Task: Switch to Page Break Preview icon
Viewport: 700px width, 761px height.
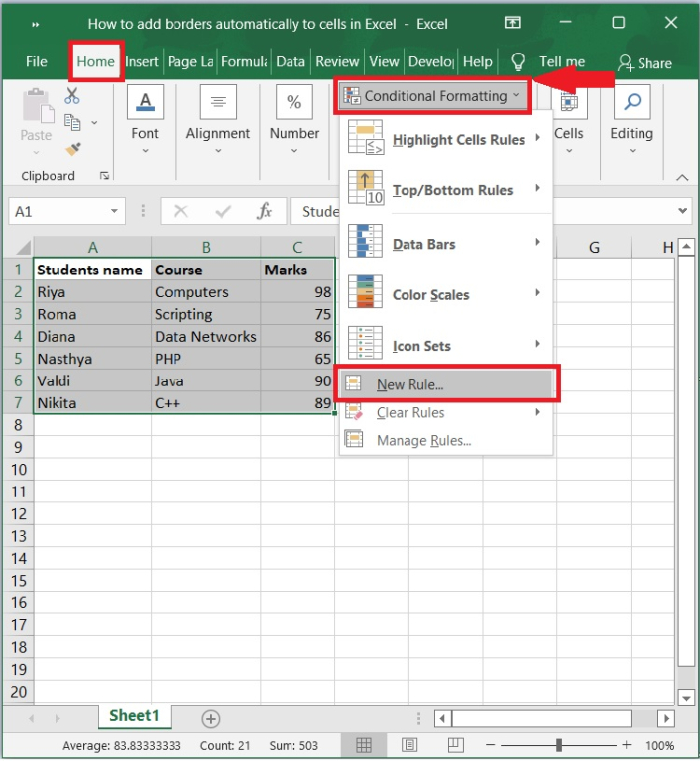Action: (x=455, y=745)
